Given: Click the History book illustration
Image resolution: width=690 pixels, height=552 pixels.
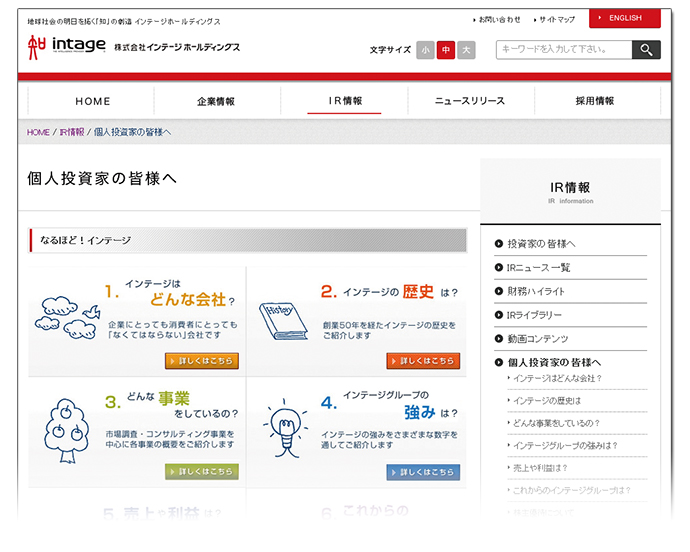Looking at the screenshot, I should (x=283, y=321).
